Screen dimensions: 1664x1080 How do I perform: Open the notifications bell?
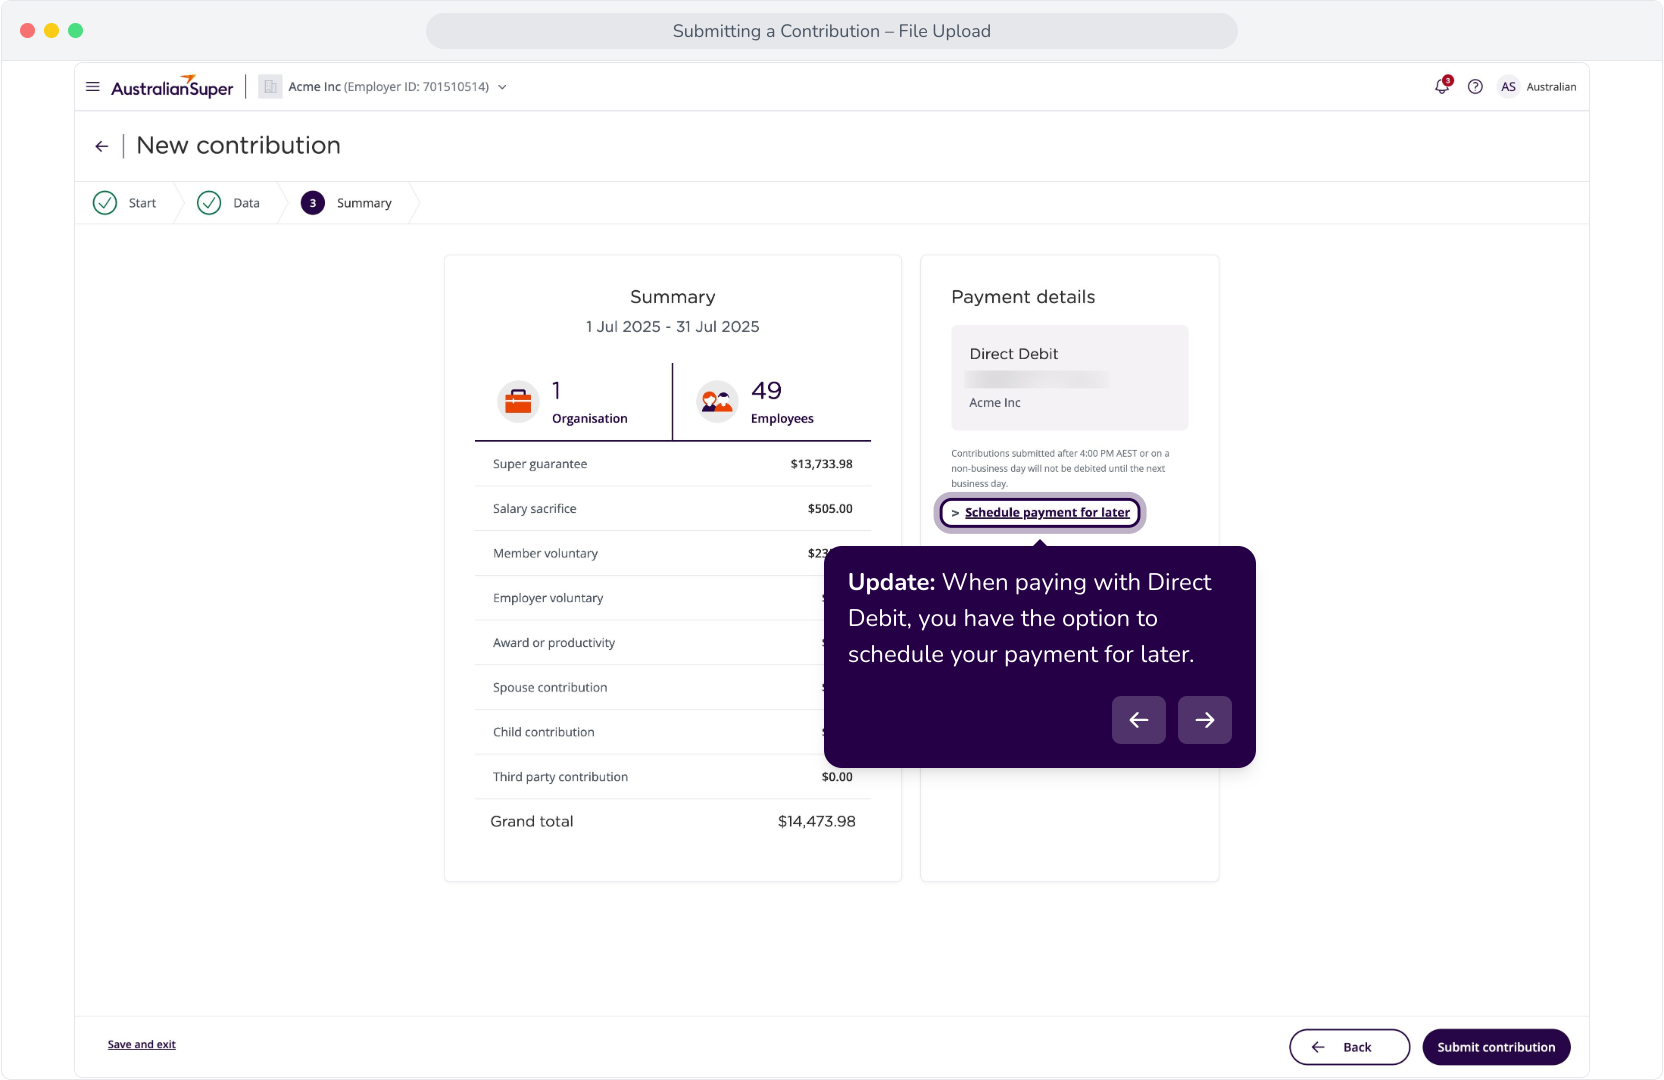click(1442, 86)
